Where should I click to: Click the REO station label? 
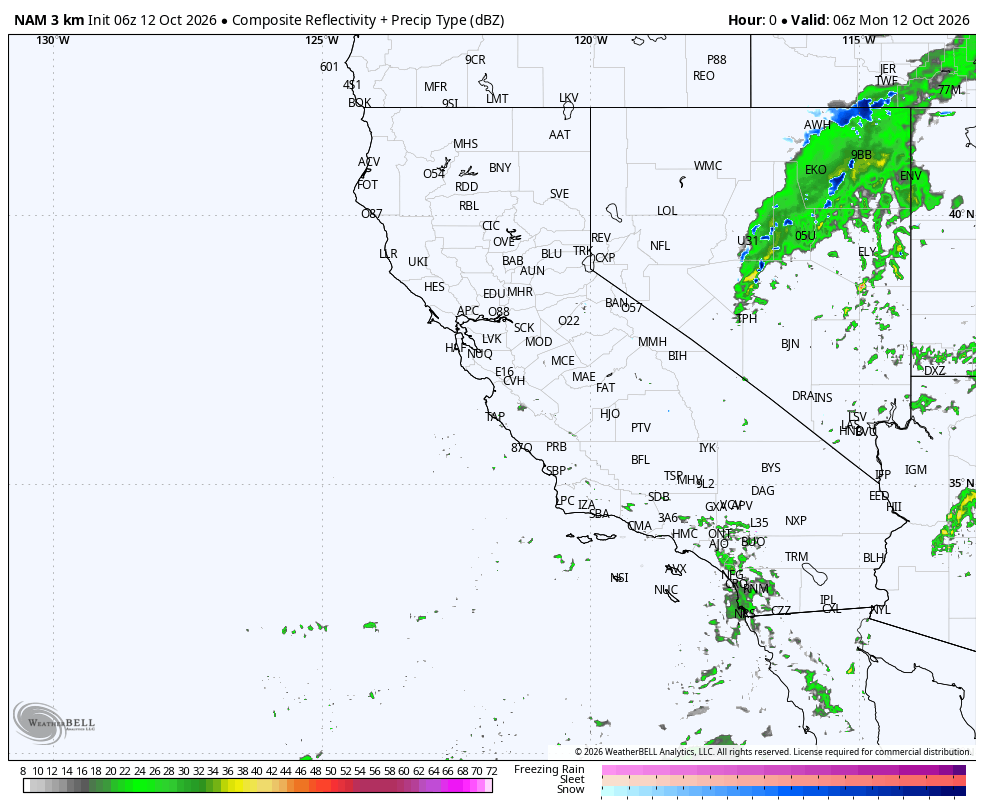click(x=703, y=75)
